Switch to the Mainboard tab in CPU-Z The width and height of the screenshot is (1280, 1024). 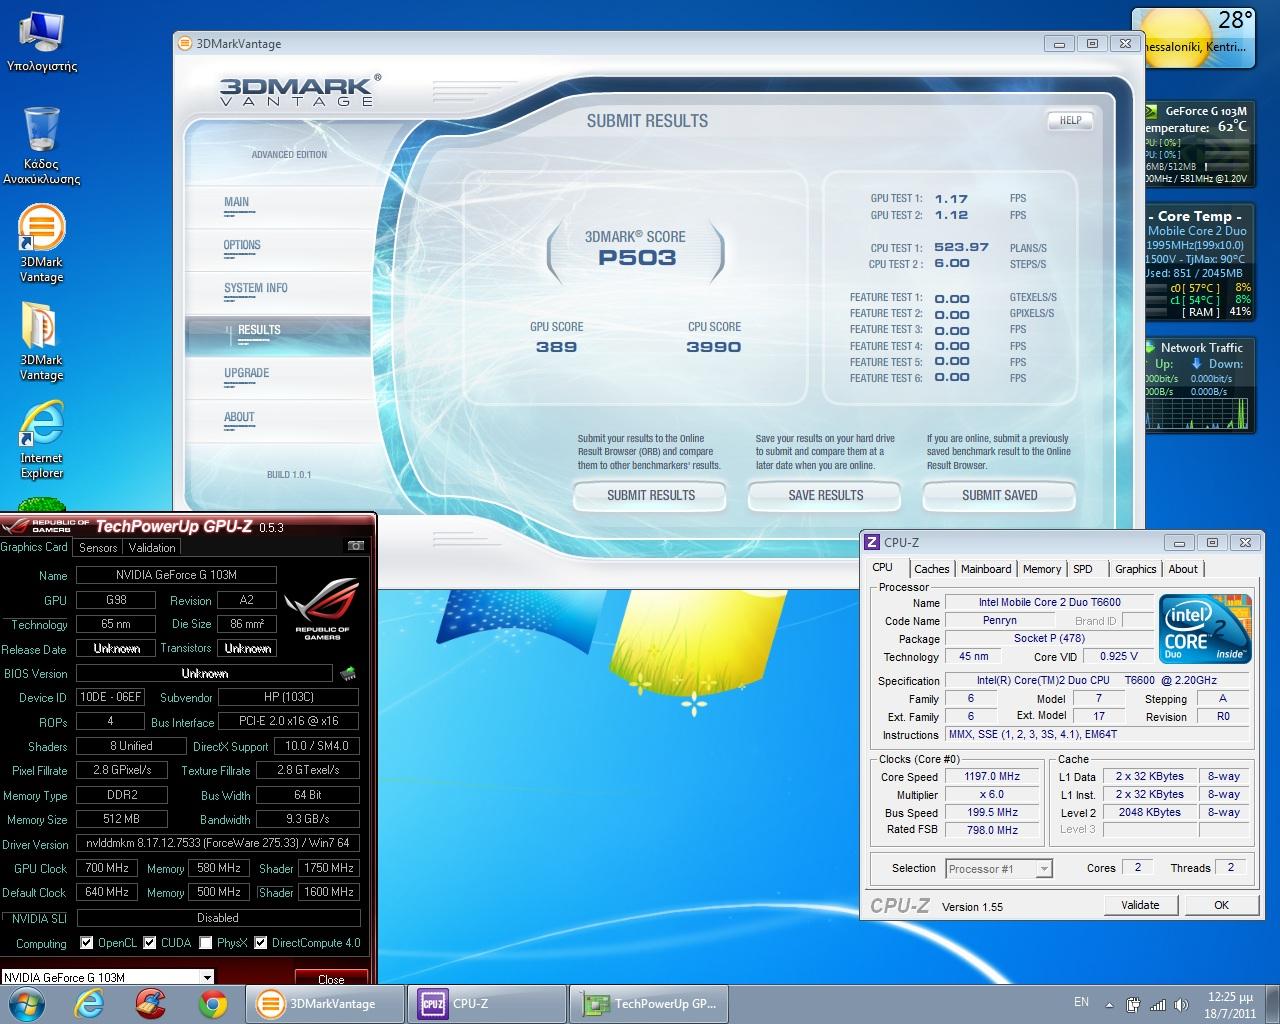tap(986, 569)
